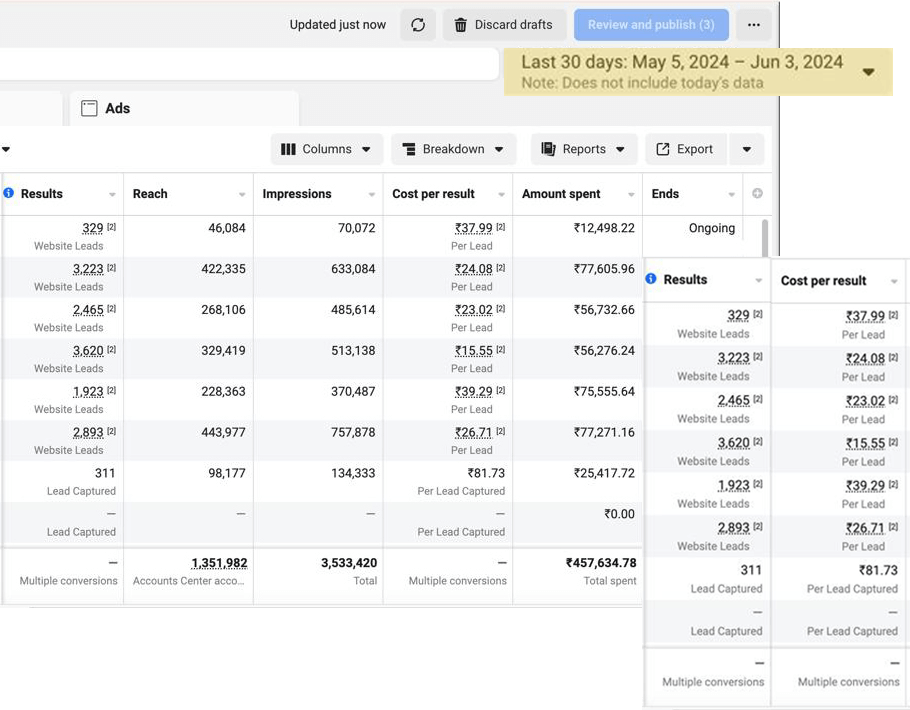Click the plus icon to add column
This screenshot has width=910, height=710.
[757, 194]
